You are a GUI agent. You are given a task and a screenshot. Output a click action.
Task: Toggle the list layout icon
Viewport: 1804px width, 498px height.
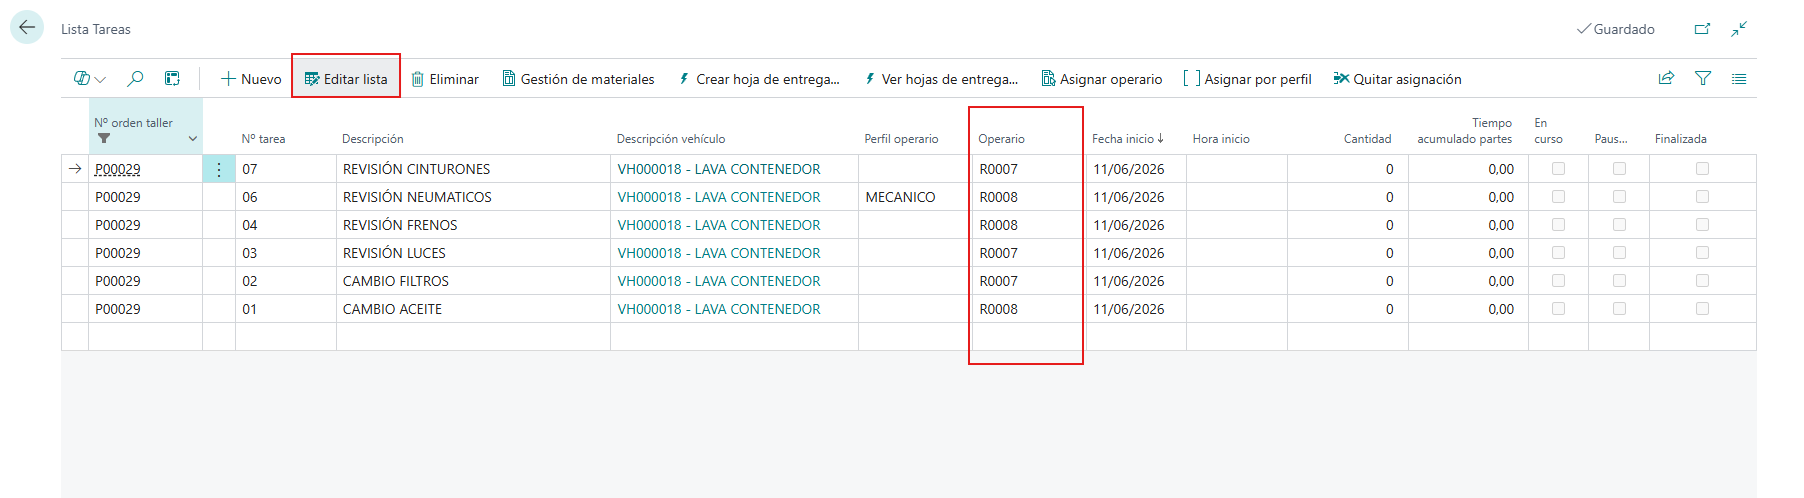[1739, 78]
